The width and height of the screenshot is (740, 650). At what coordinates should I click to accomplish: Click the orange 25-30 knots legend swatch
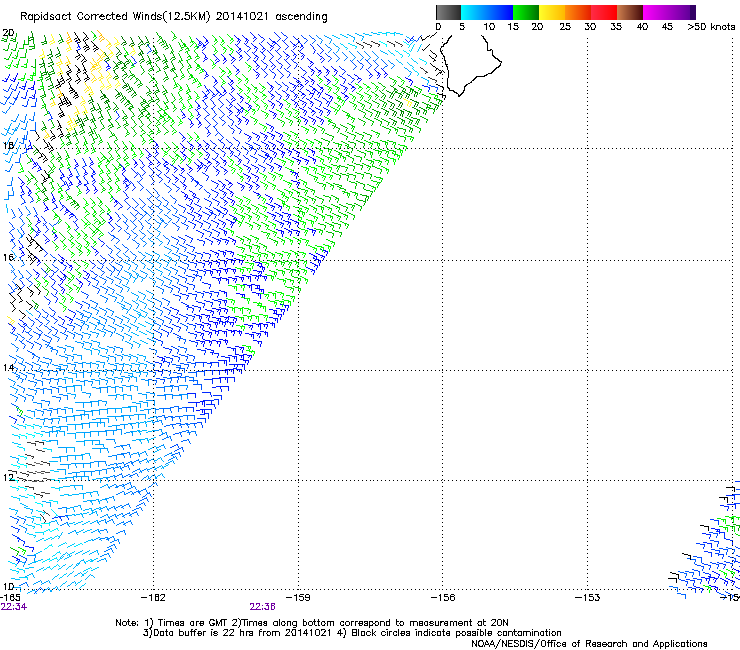(x=578, y=12)
